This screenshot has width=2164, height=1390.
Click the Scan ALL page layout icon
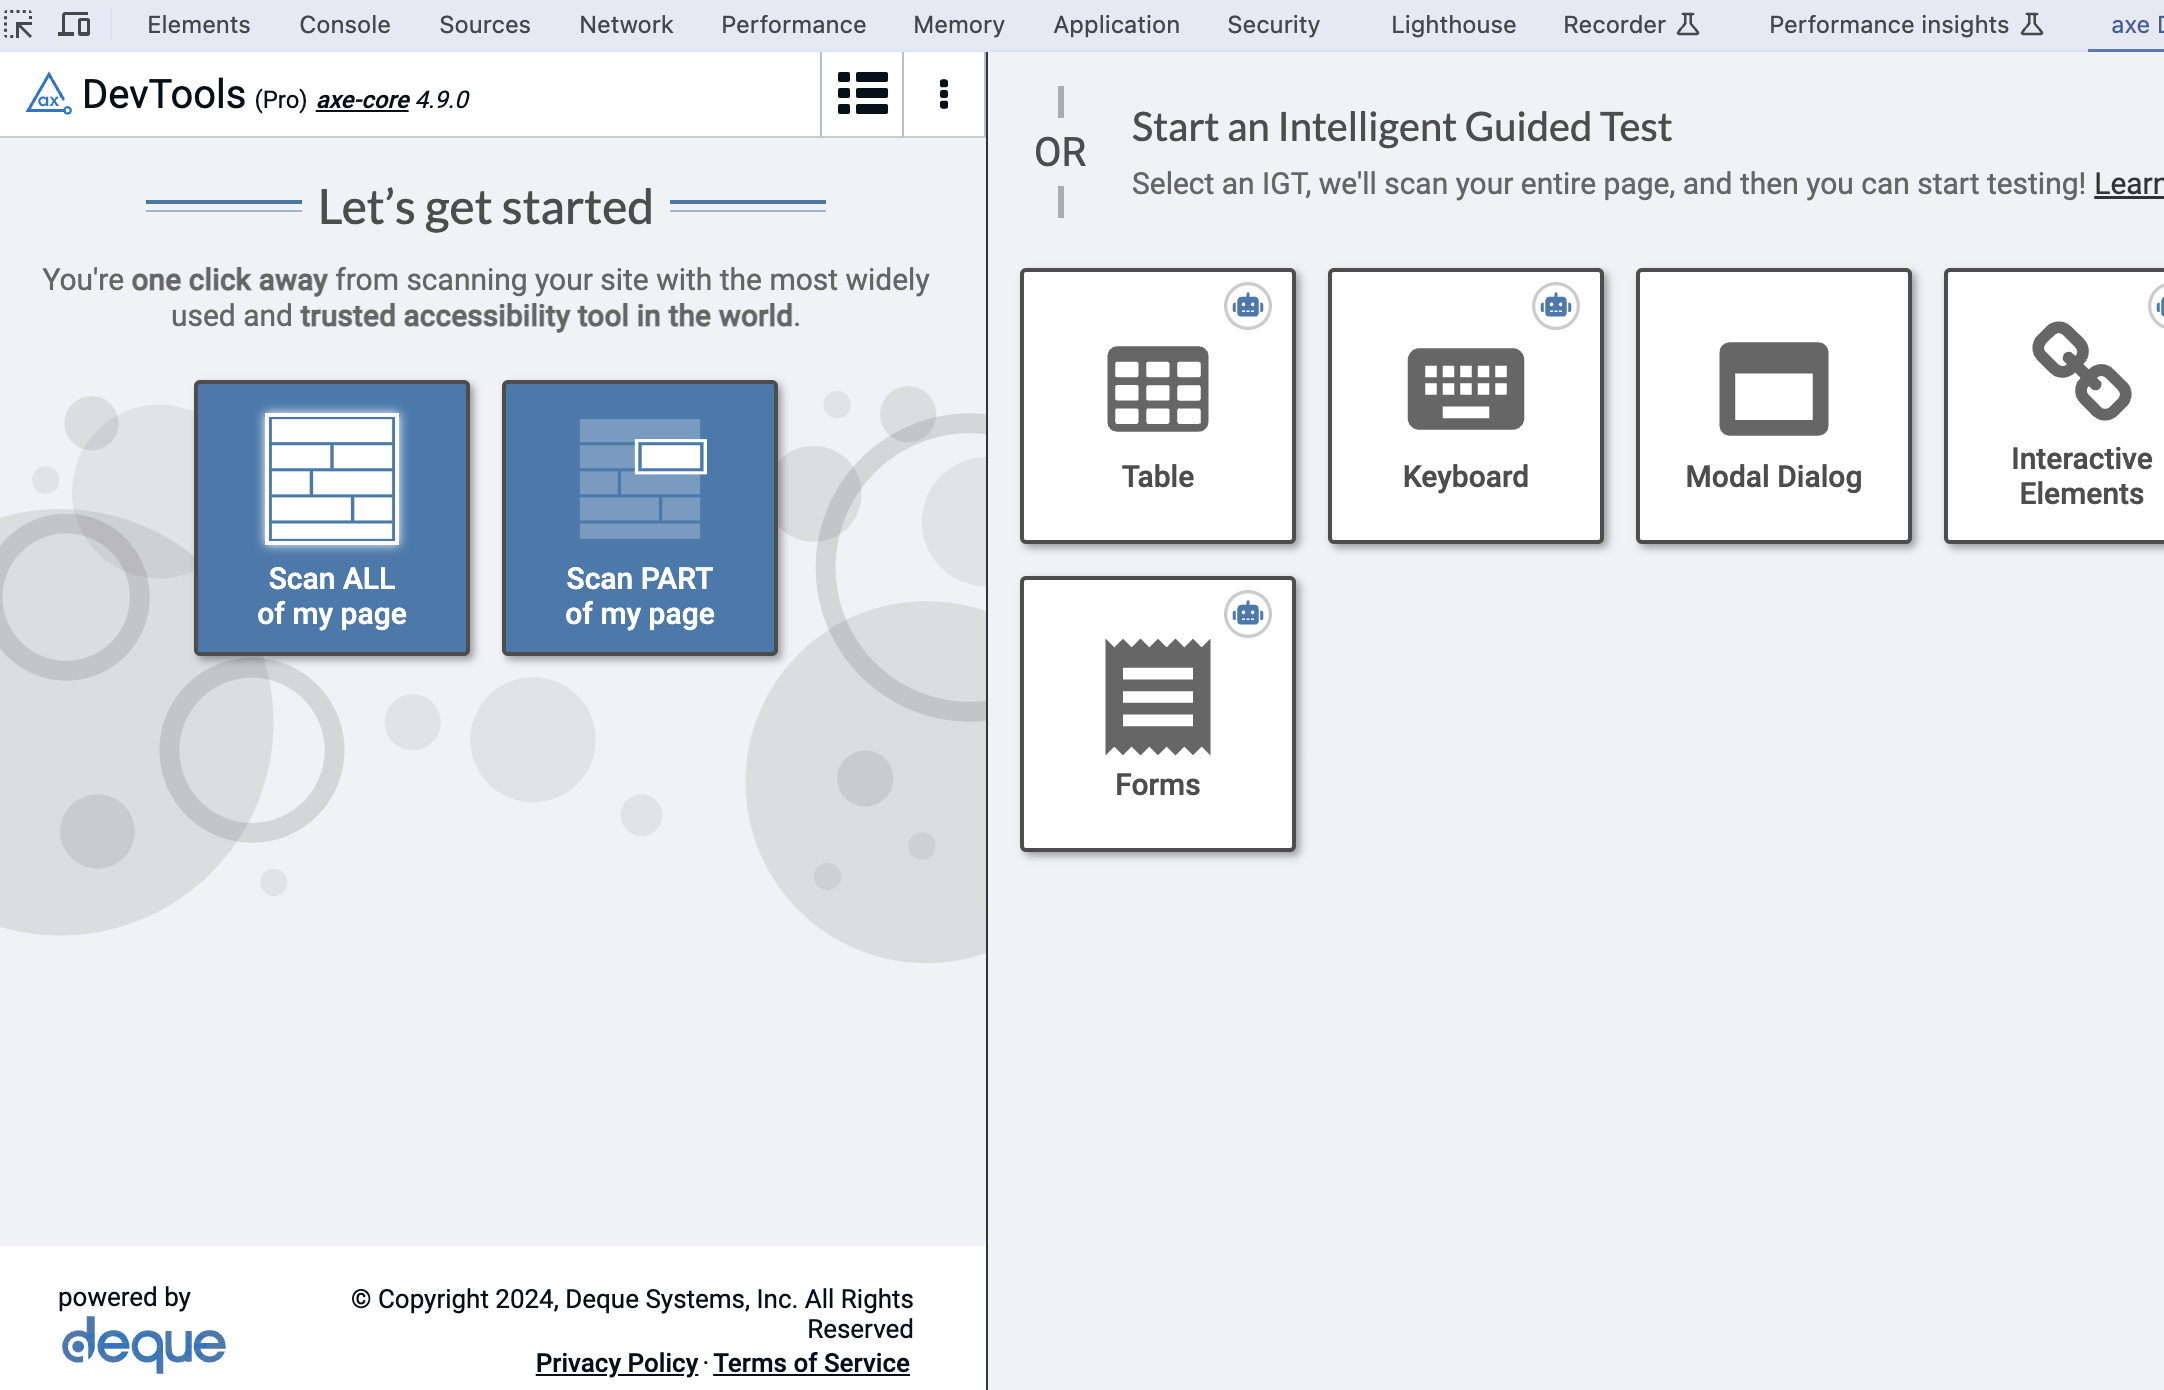pos(332,479)
